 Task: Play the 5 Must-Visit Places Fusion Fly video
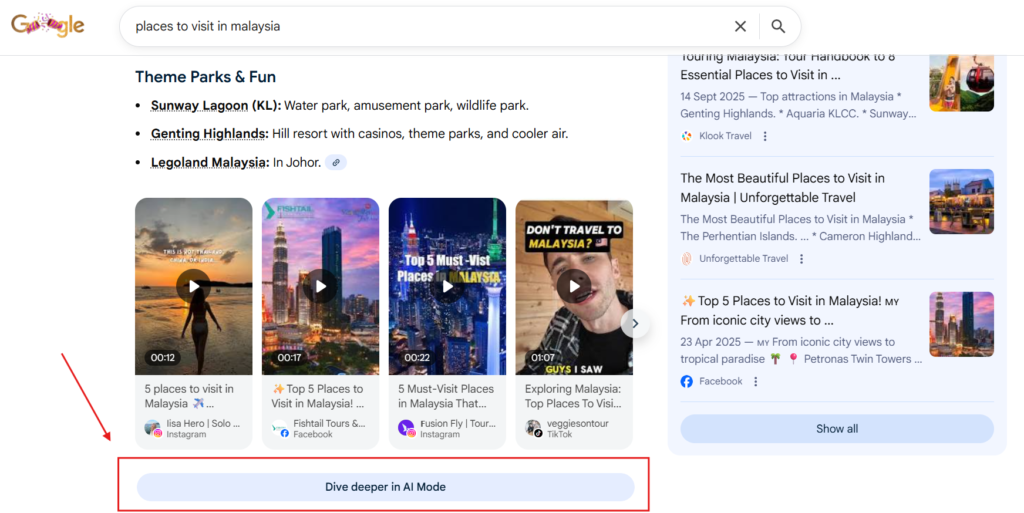447,286
